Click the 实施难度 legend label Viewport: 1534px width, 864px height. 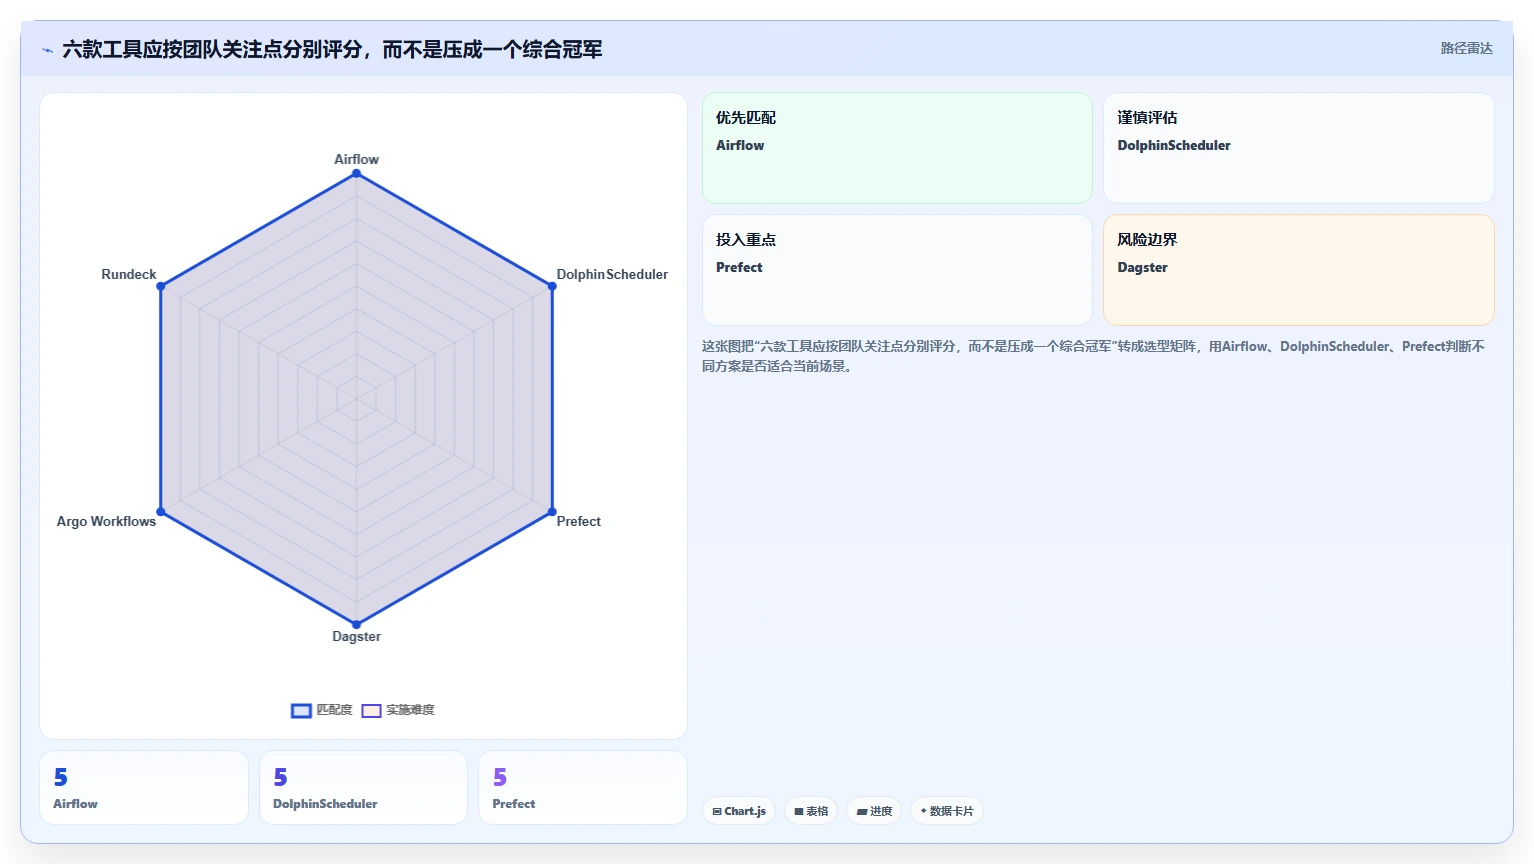(410, 710)
